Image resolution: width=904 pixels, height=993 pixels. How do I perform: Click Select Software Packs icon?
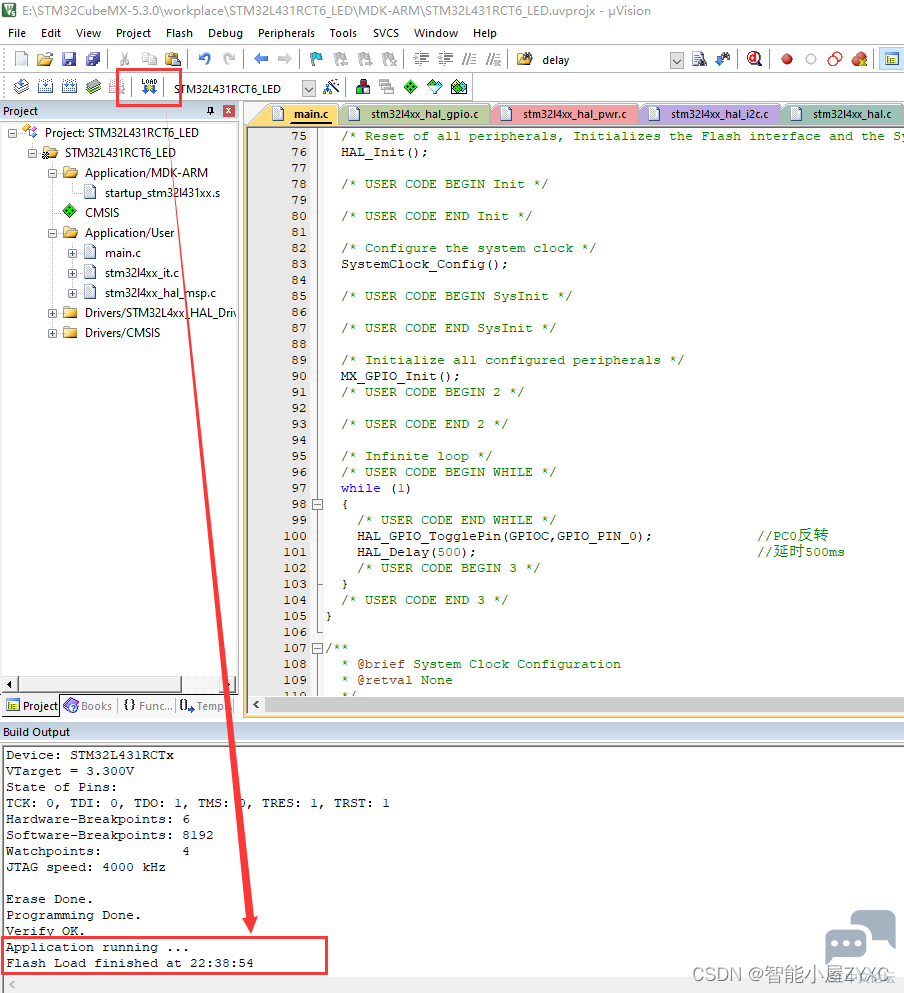[x=435, y=87]
